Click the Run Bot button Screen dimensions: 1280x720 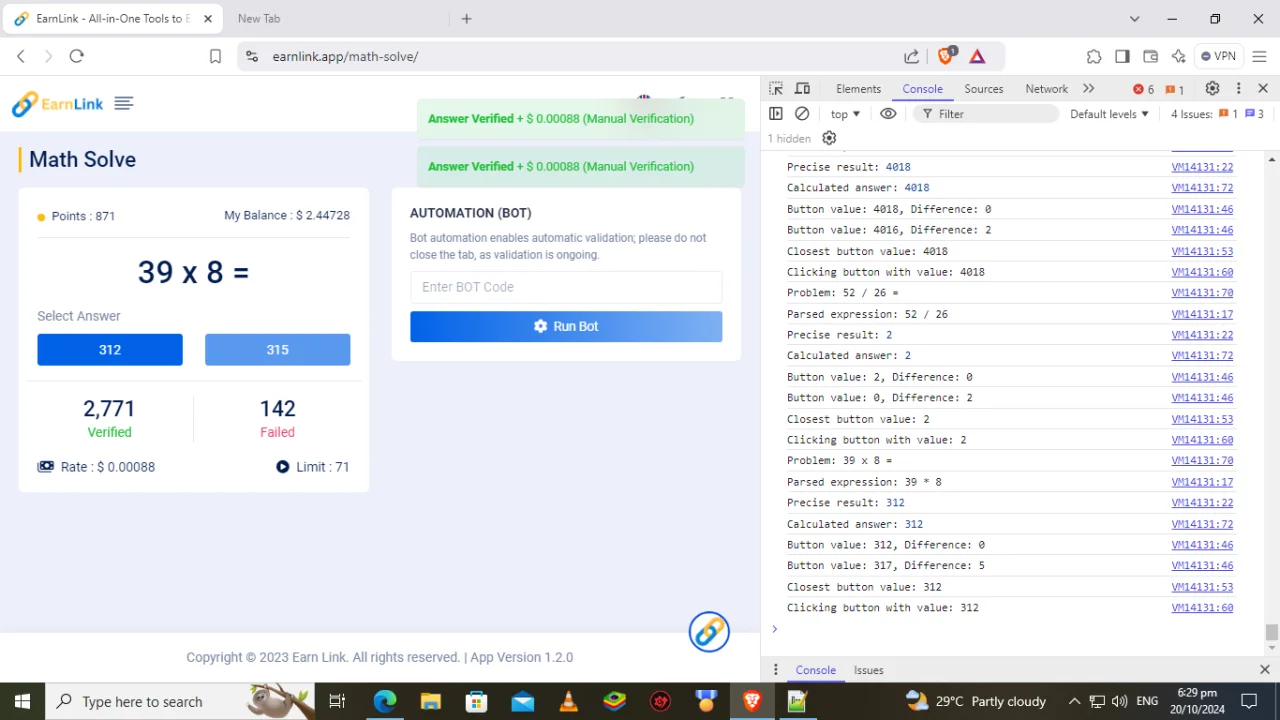tap(566, 326)
